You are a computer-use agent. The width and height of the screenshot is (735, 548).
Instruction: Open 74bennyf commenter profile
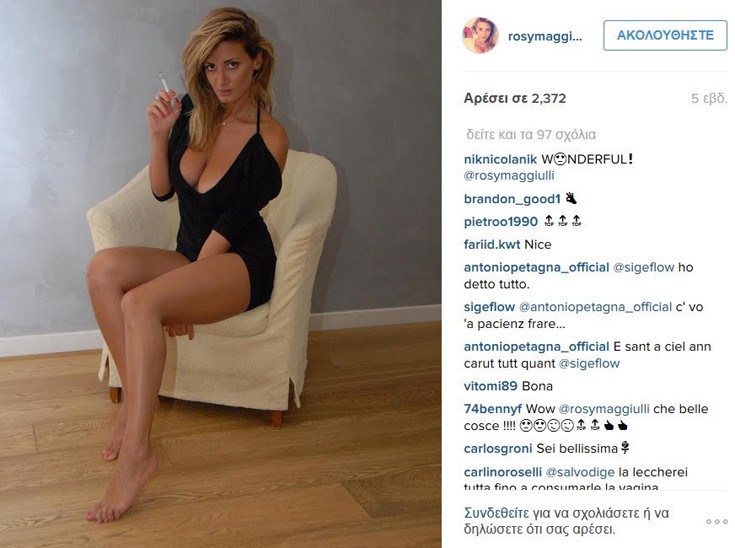[493, 409]
